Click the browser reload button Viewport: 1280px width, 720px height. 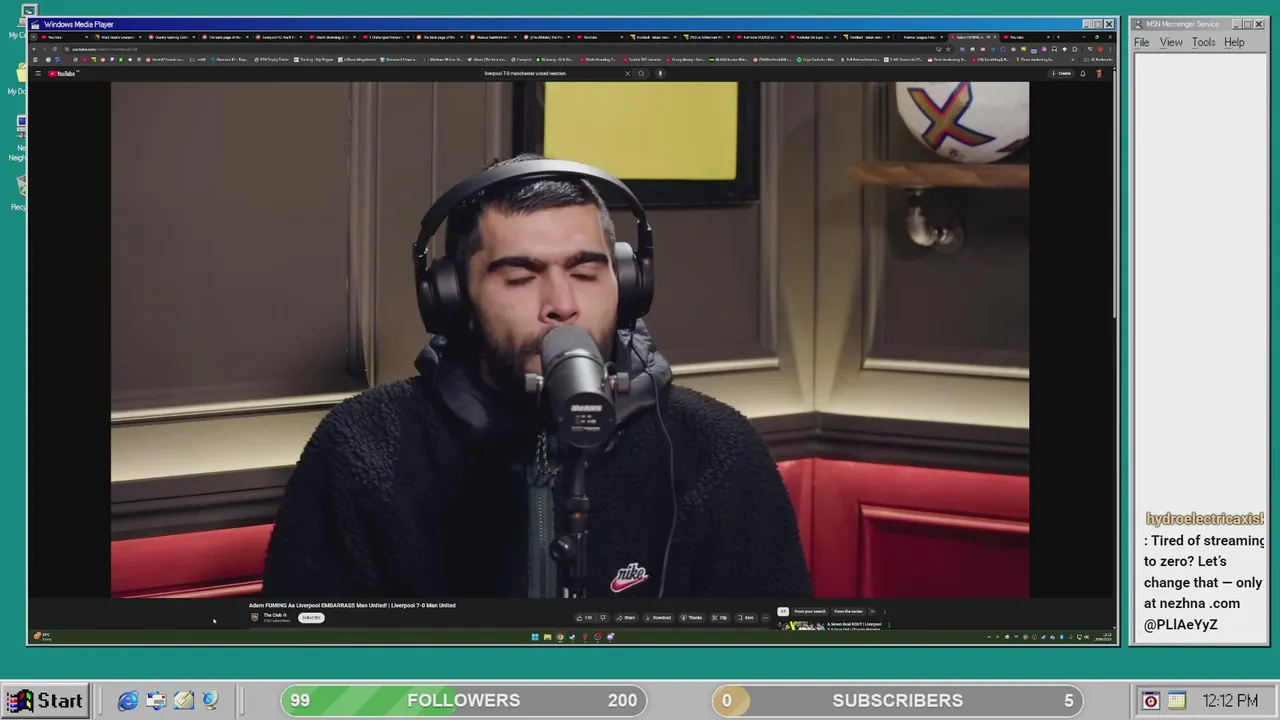pyautogui.click(x=55, y=49)
